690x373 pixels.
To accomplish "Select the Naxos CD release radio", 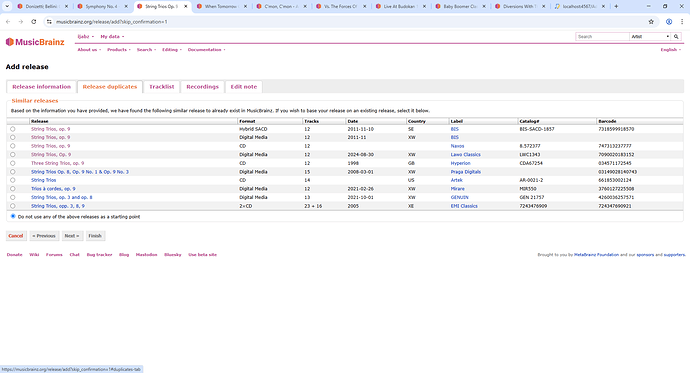I will pos(13,146).
